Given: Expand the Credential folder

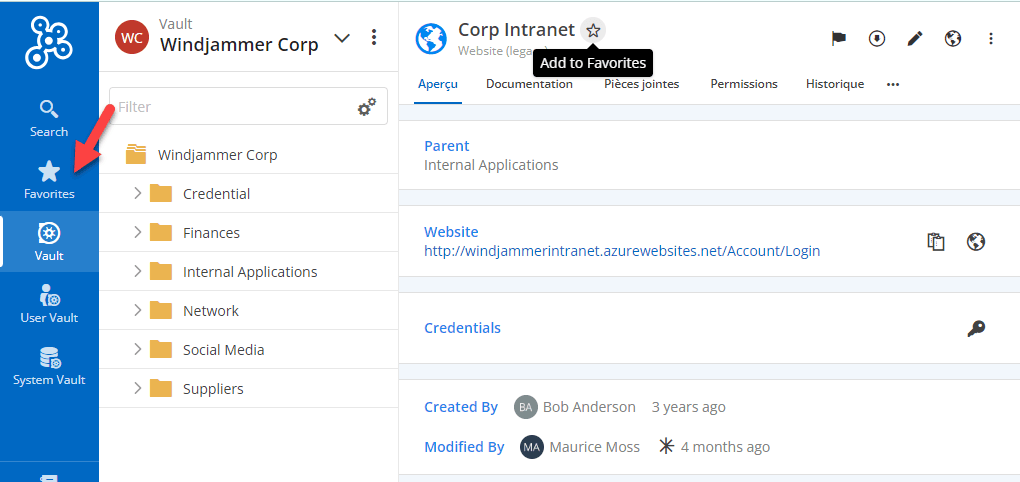Looking at the screenshot, I should (x=138, y=193).
